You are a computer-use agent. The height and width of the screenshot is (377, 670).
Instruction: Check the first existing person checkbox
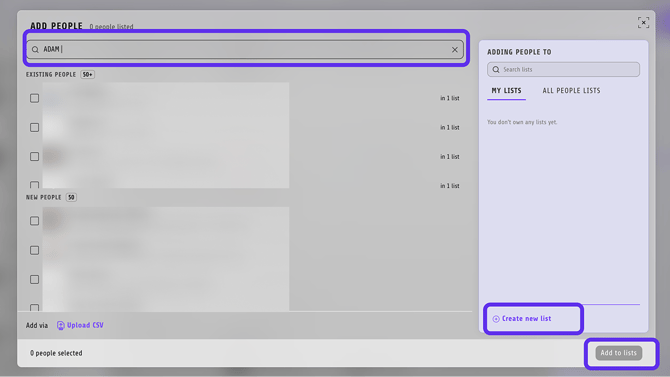tap(35, 98)
